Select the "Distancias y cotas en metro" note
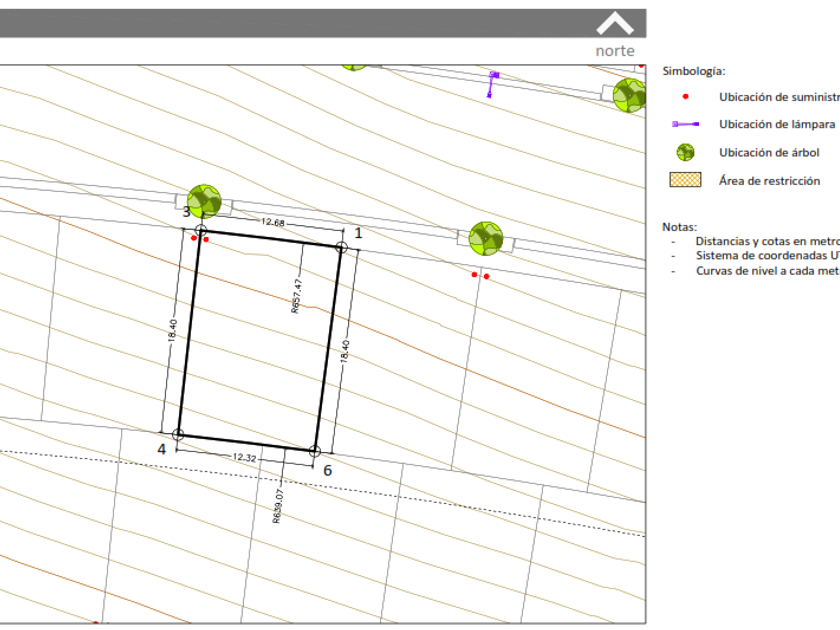The height and width of the screenshot is (630, 840). 768,242
